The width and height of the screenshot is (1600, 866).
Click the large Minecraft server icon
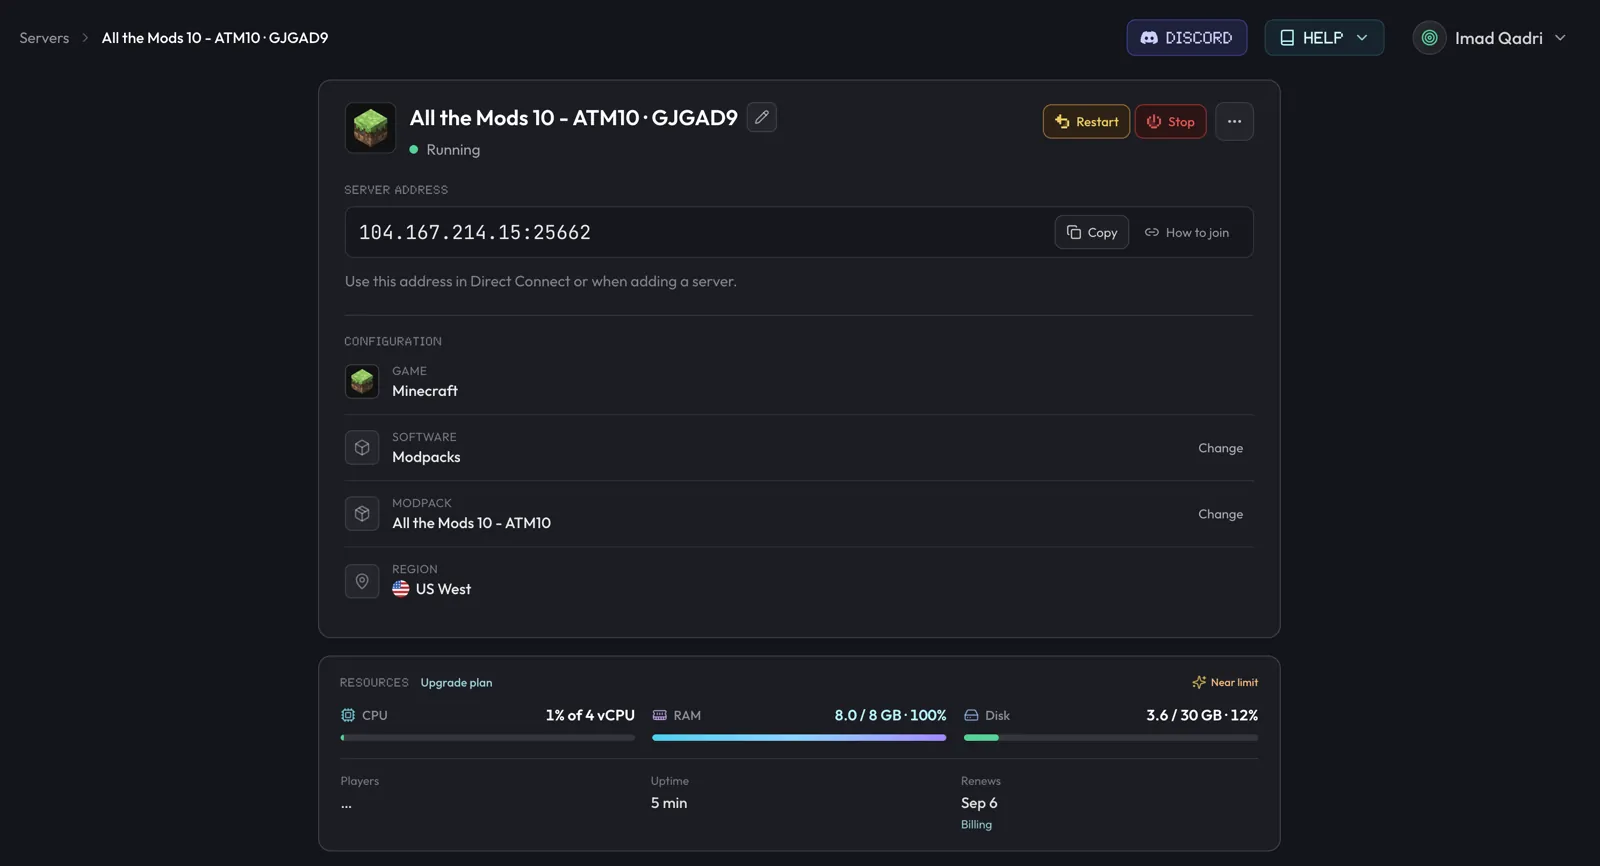pyautogui.click(x=370, y=128)
